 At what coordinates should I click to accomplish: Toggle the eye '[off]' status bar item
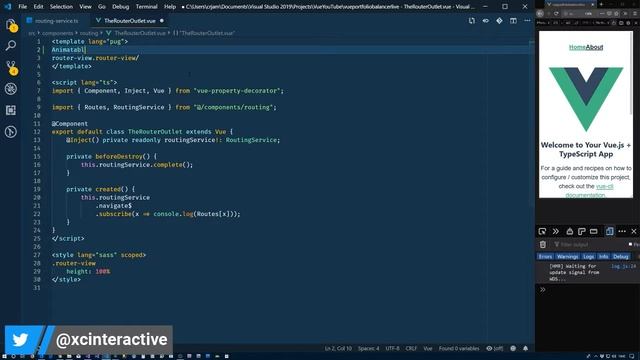[494, 348]
